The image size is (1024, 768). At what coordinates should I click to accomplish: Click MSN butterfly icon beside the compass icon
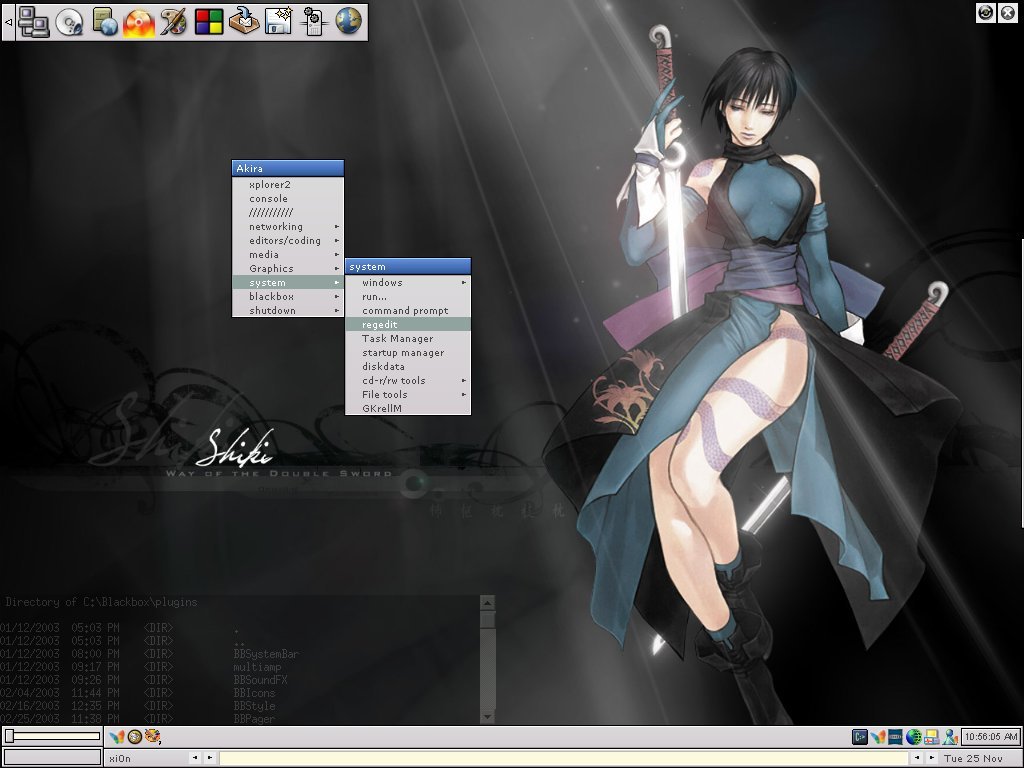117,737
